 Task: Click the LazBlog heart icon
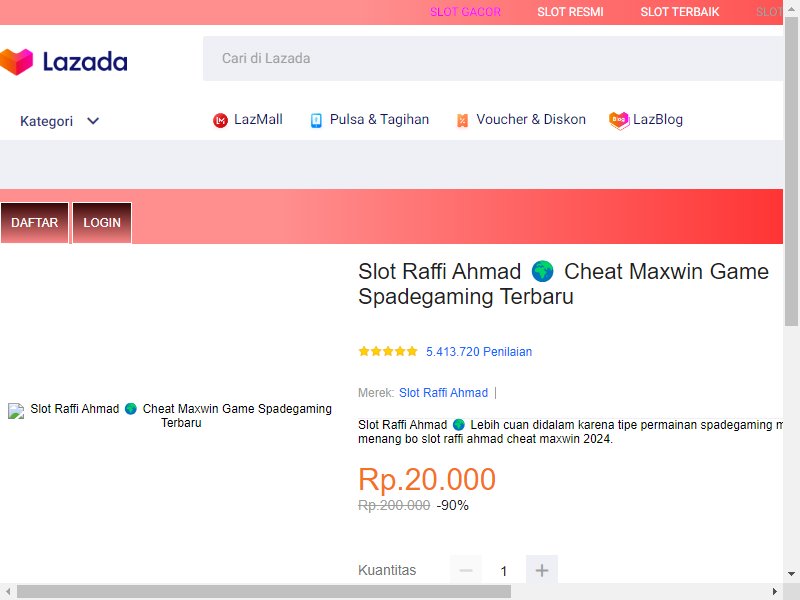(x=619, y=120)
